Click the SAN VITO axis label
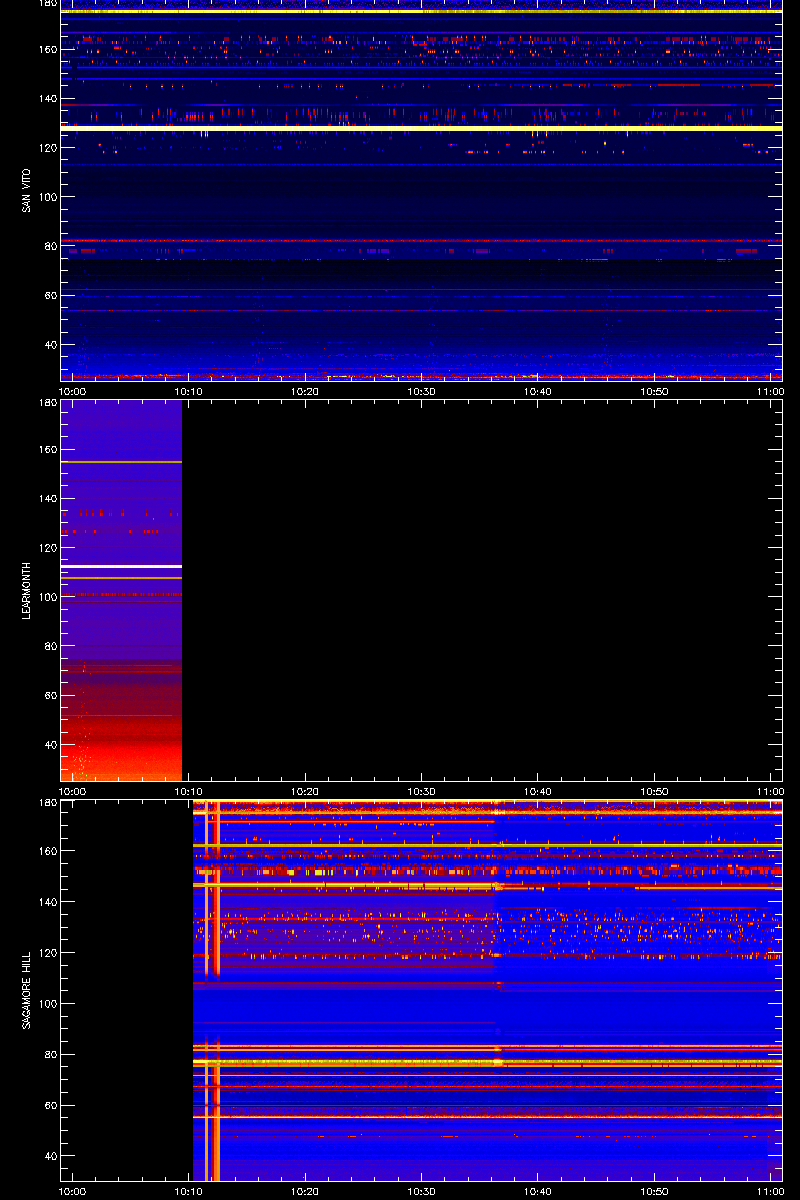Screen dimensions: 800x1200 tap(27, 190)
